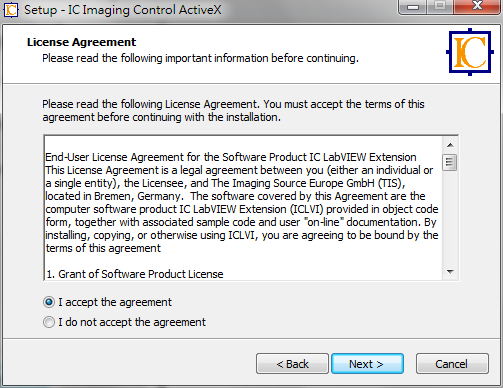Click the 'End-User License Agreement' first line
503x388 pixels.
[231, 157]
